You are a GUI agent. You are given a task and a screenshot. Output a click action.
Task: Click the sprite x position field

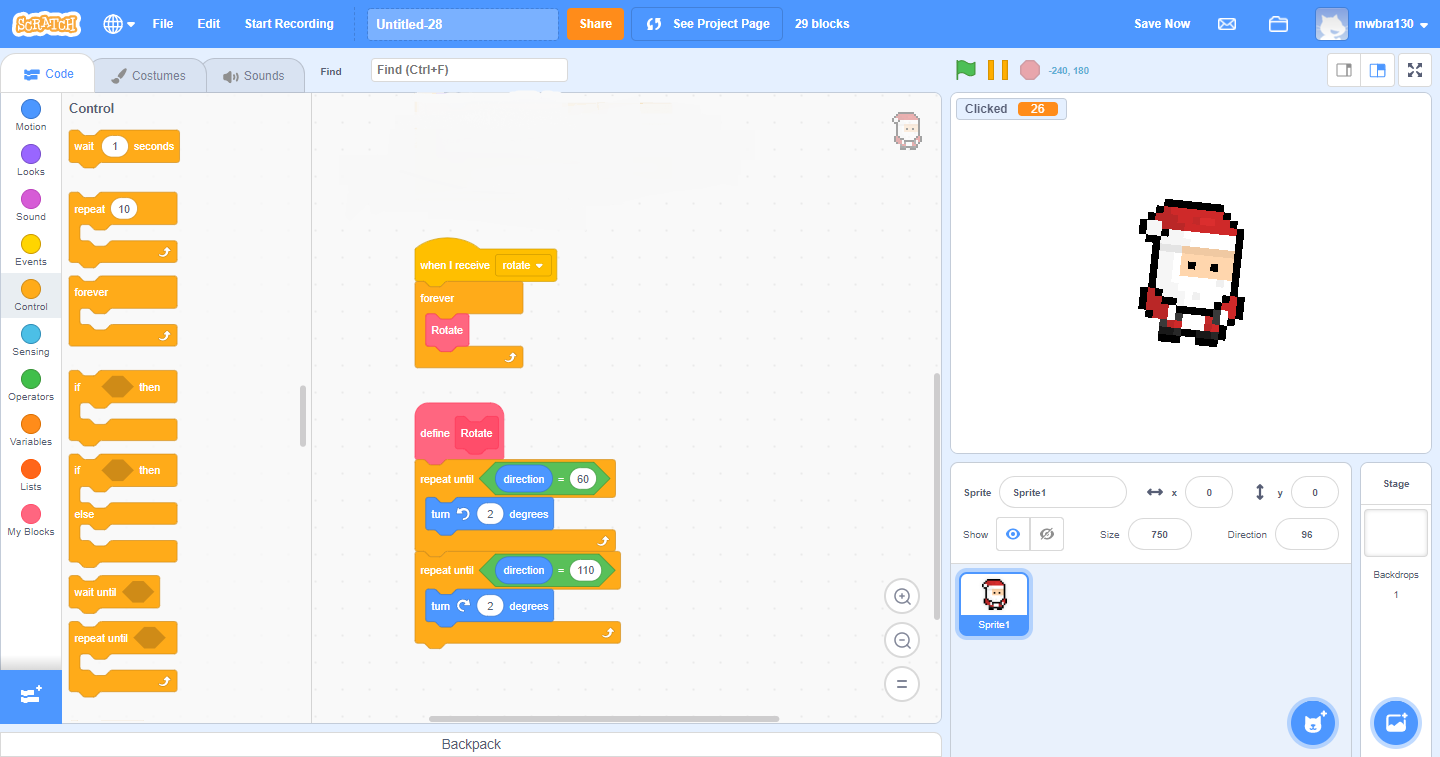click(x=1210, y=492)
